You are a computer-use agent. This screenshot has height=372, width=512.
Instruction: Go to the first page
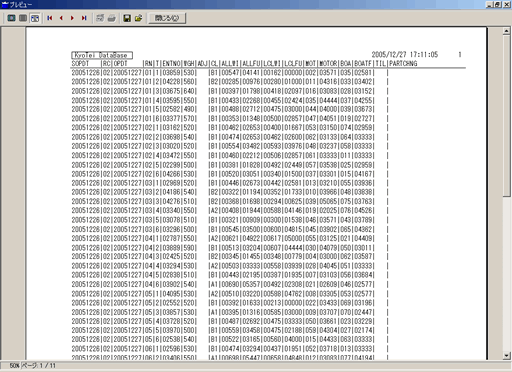pos(50,18)
